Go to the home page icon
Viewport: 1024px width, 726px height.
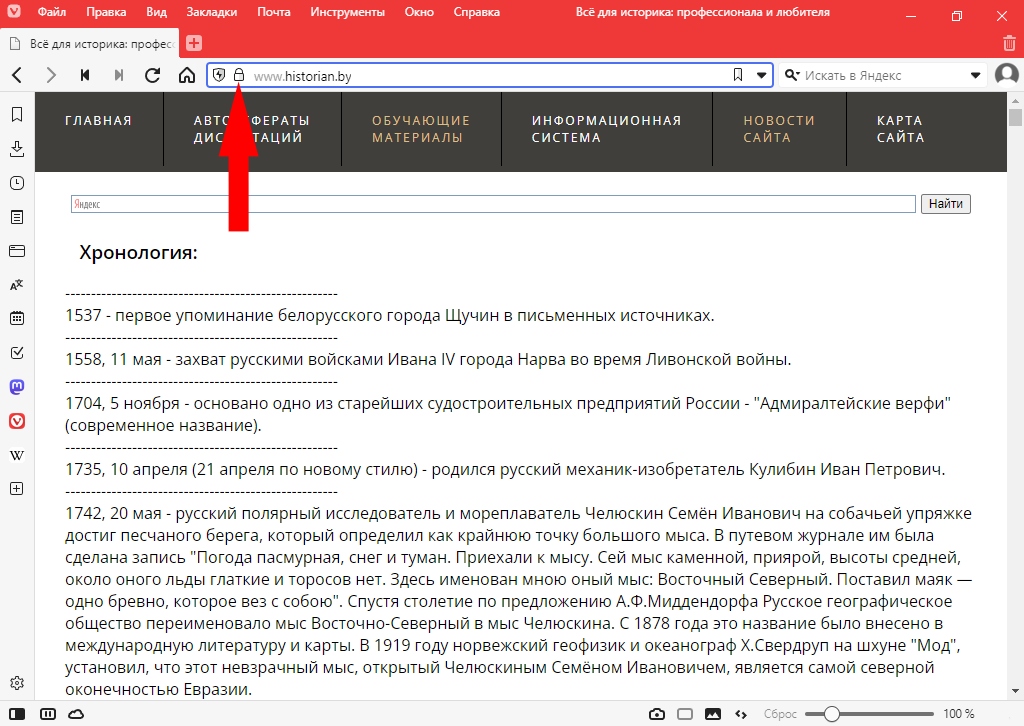coord(186,75)
